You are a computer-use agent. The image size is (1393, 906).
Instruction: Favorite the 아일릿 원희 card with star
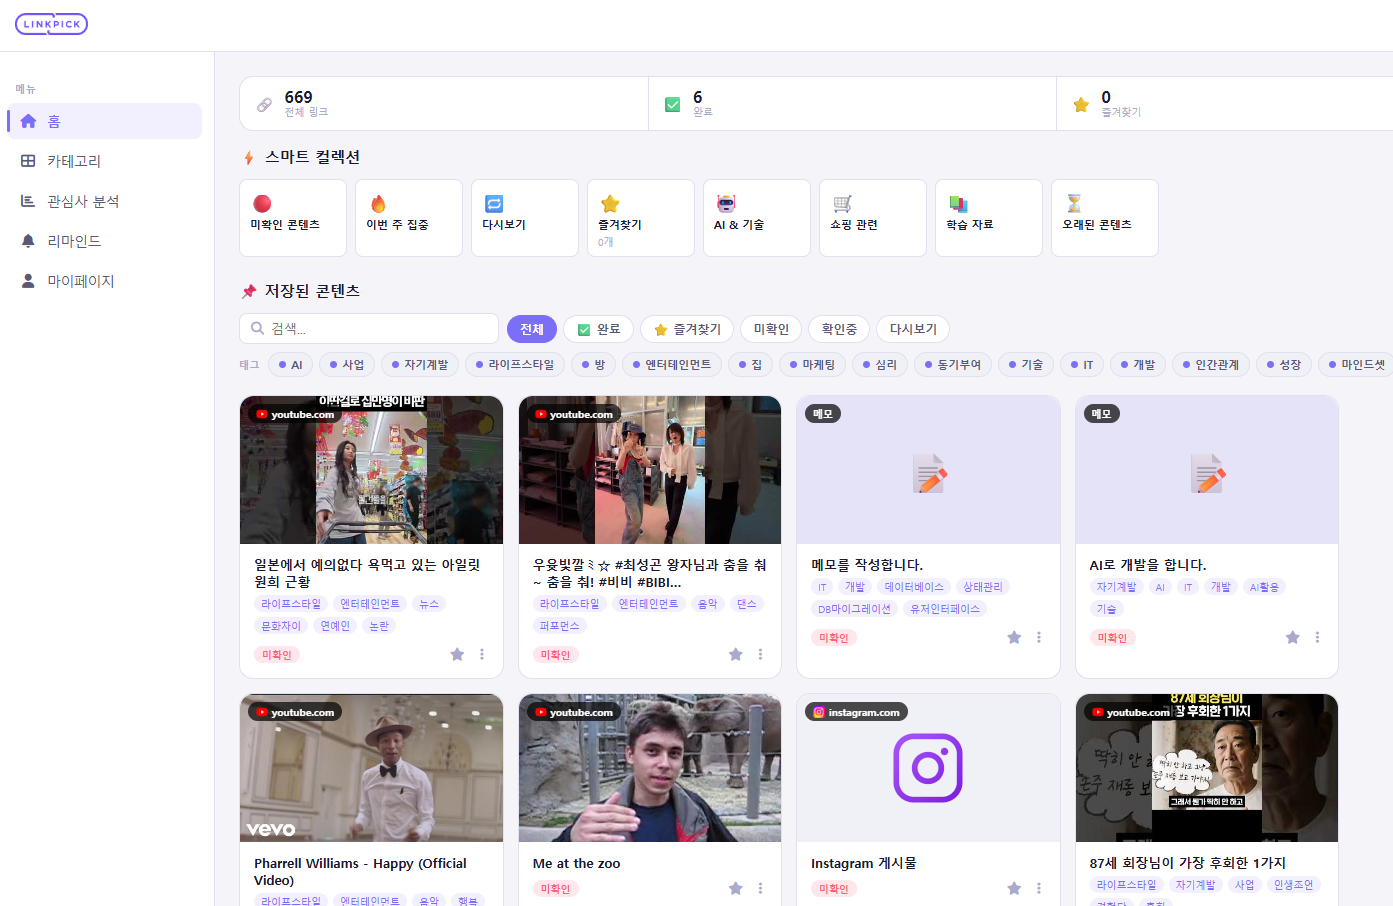tap(457, 654)
